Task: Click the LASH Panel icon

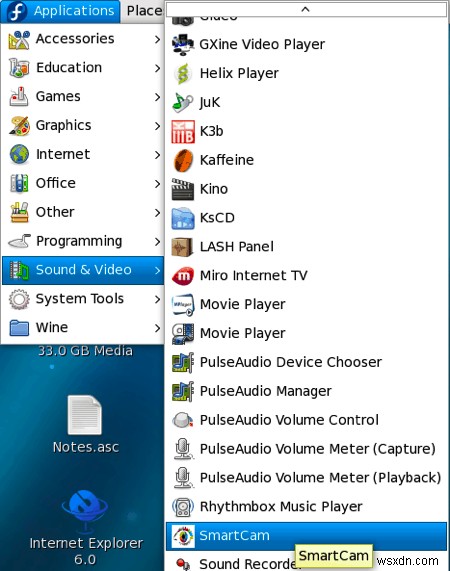Action: tap(182, 247)
